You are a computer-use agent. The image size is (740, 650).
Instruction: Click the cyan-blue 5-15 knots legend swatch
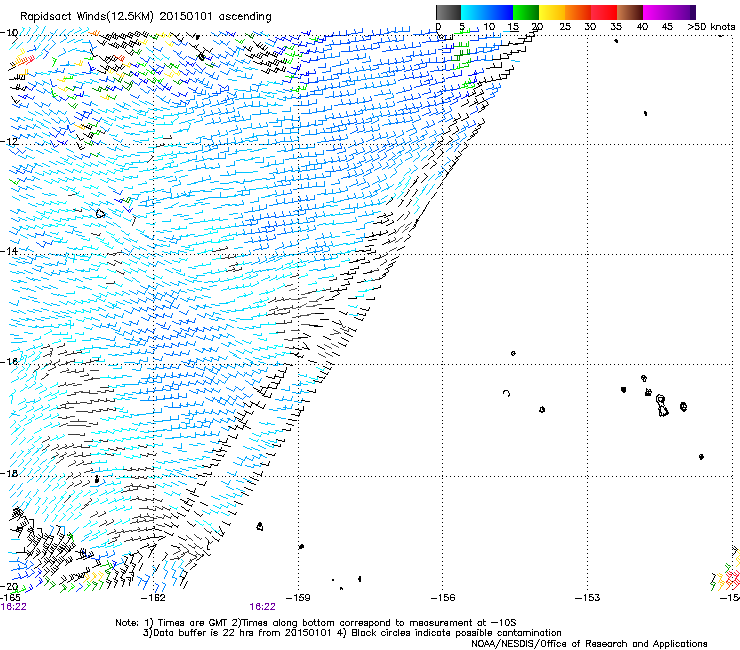coord(487,12)
